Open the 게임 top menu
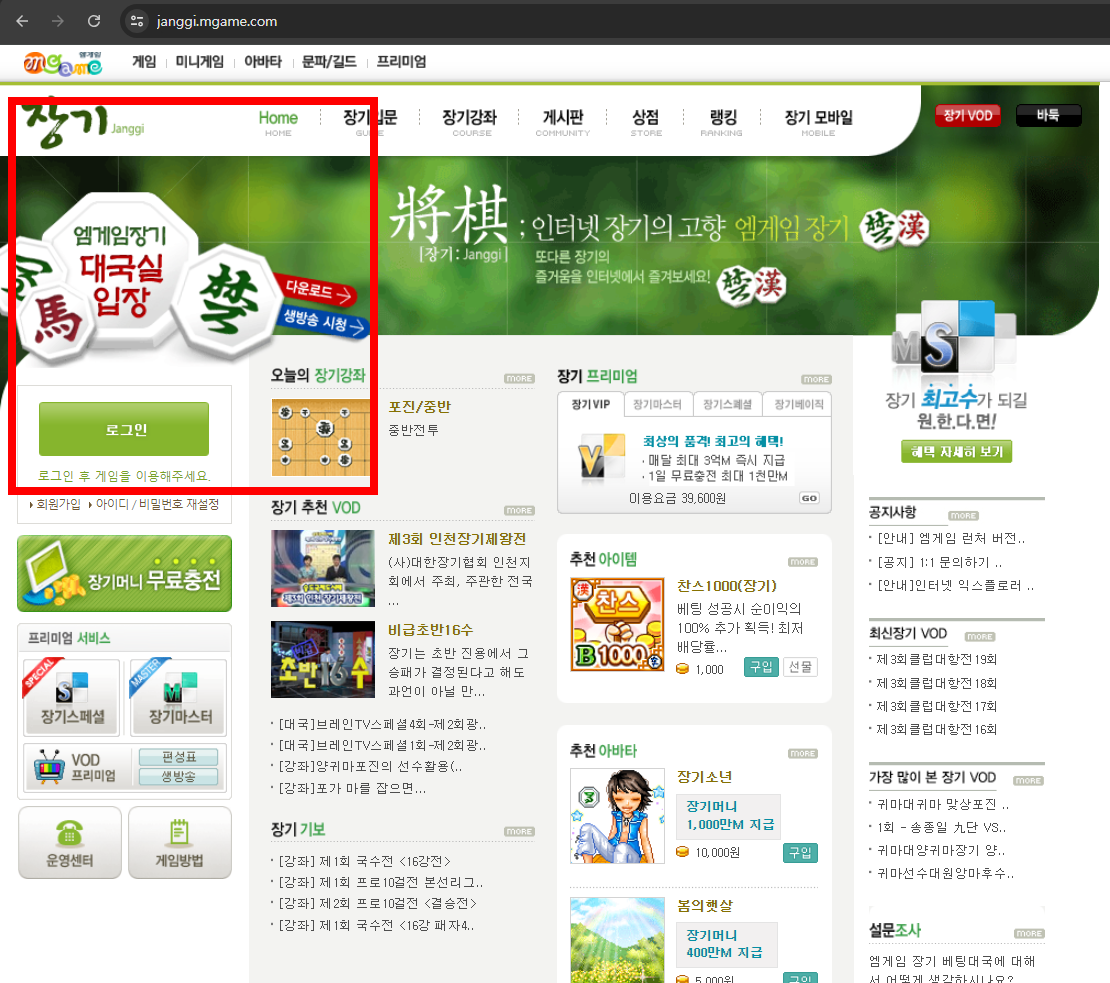The width and height of the screenshot is (1110, 983). (144, 62)
